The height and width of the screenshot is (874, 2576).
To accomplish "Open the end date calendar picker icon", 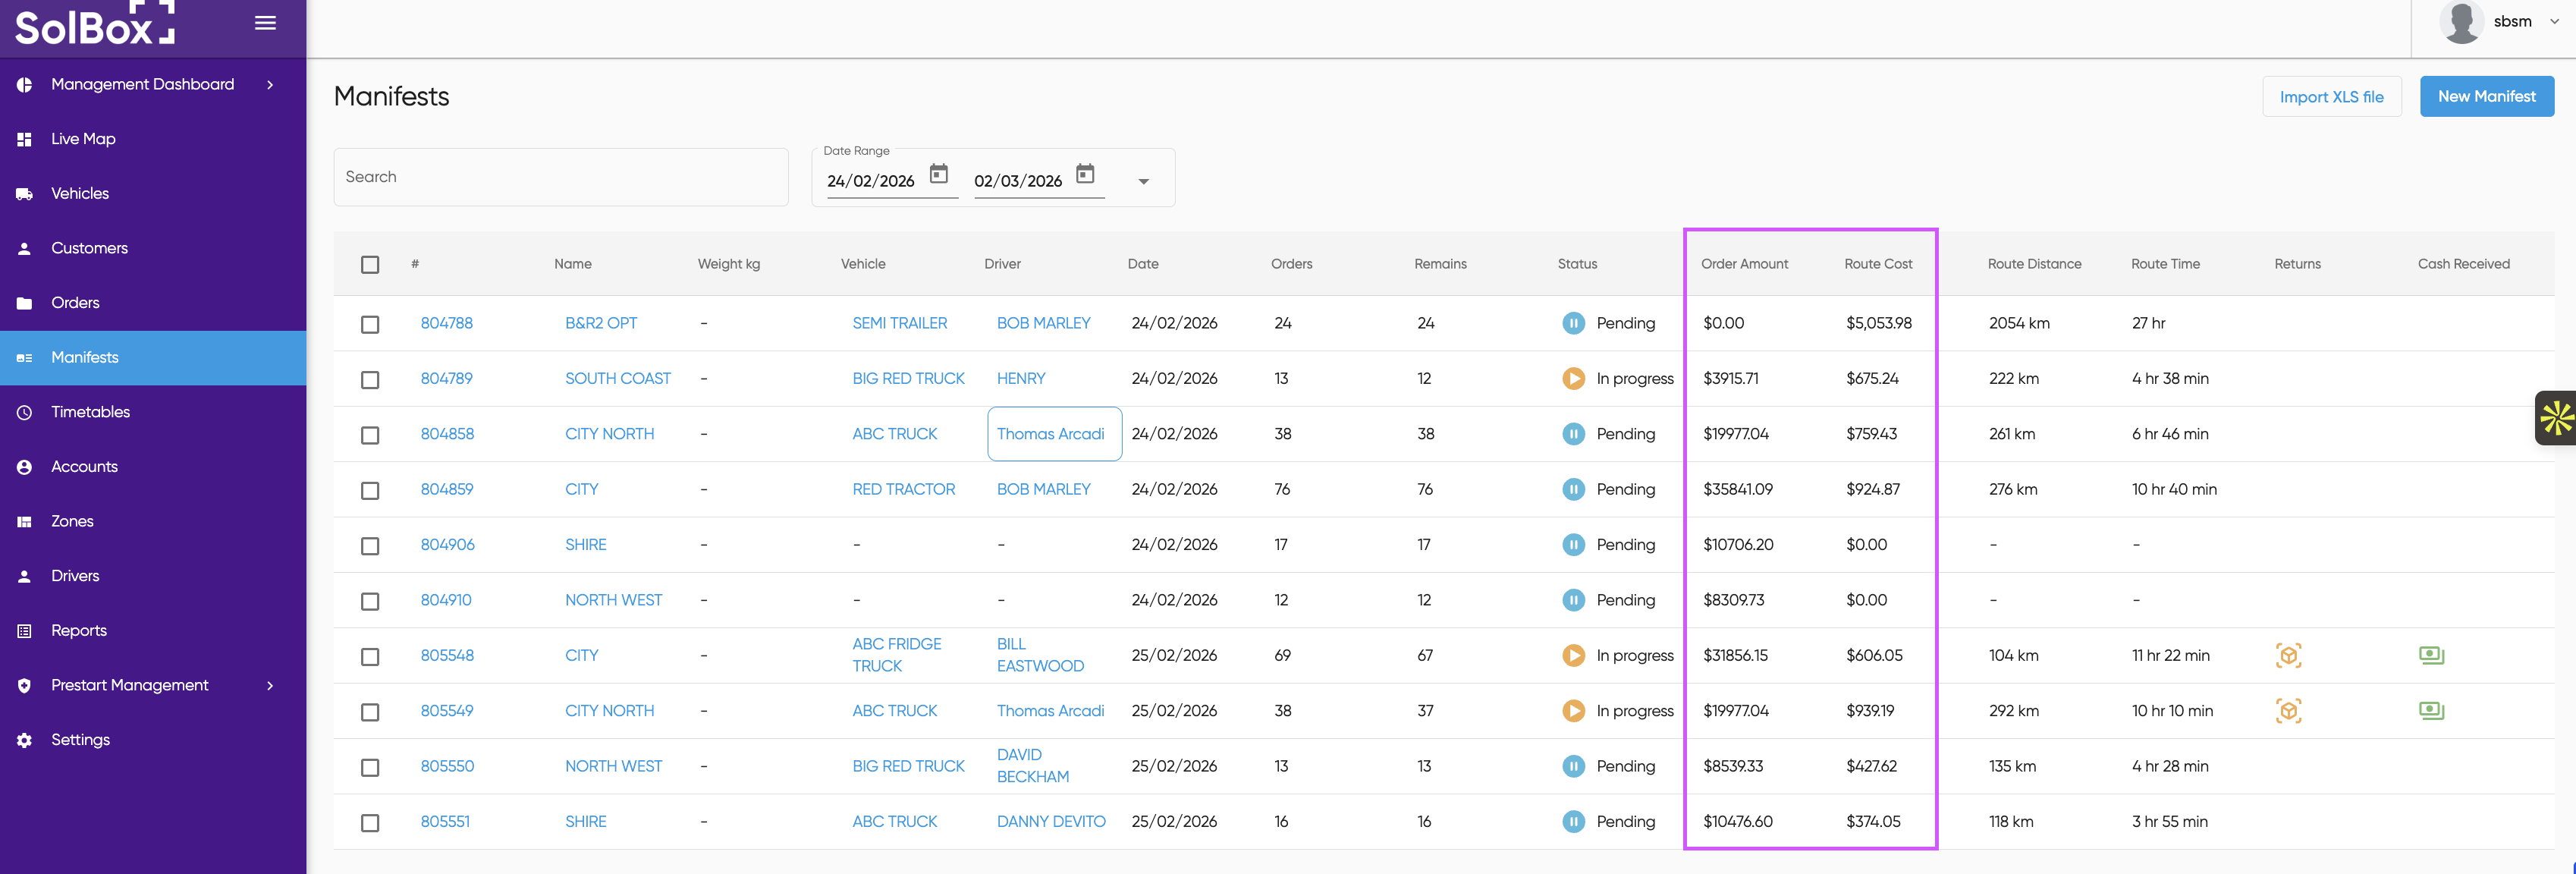I will pyautogui.click(x=1085, y=174).
